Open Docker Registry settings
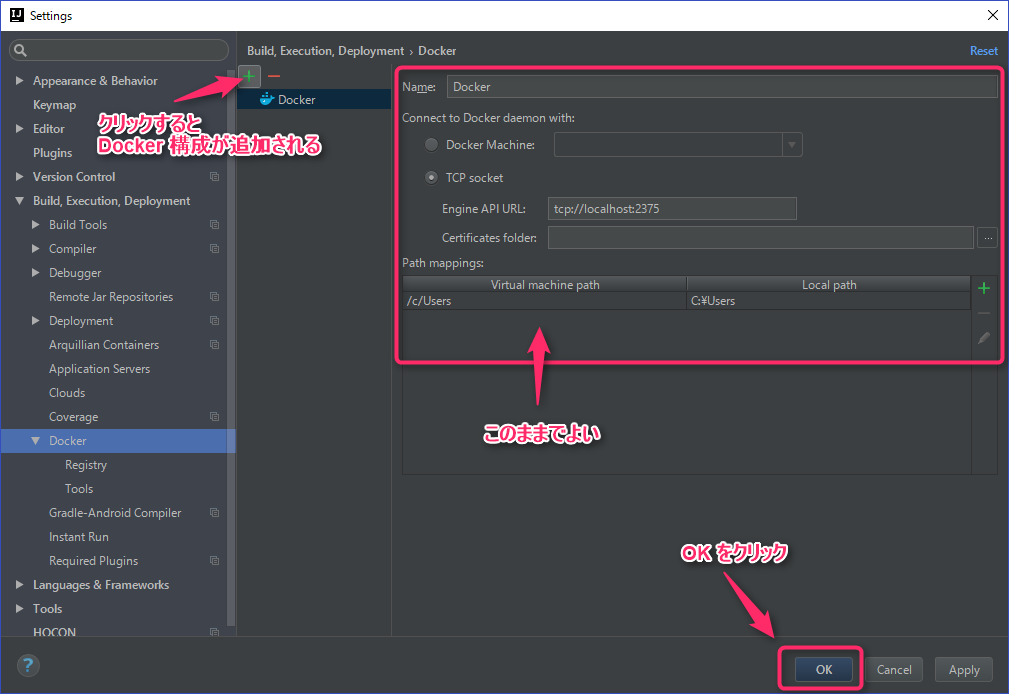Viewport: 1009px width, 694px height. tap(86, 465)
